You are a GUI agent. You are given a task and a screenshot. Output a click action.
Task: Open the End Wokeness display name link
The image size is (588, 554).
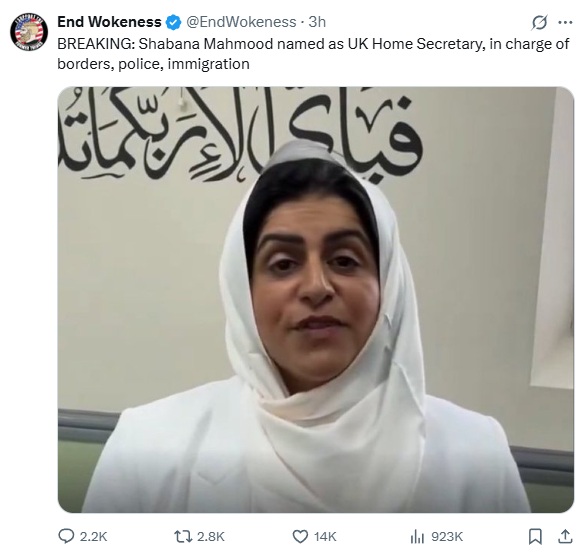coord(109,22)
